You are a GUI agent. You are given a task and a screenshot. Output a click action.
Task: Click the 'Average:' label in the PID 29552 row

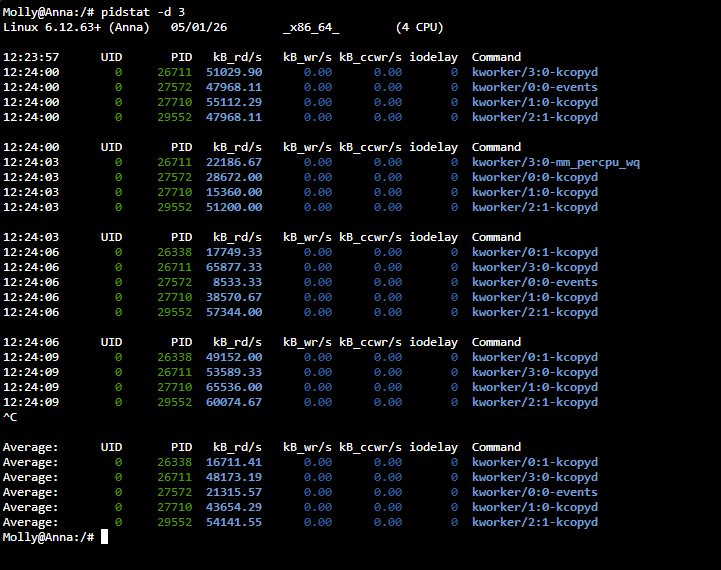click(30, 523)
